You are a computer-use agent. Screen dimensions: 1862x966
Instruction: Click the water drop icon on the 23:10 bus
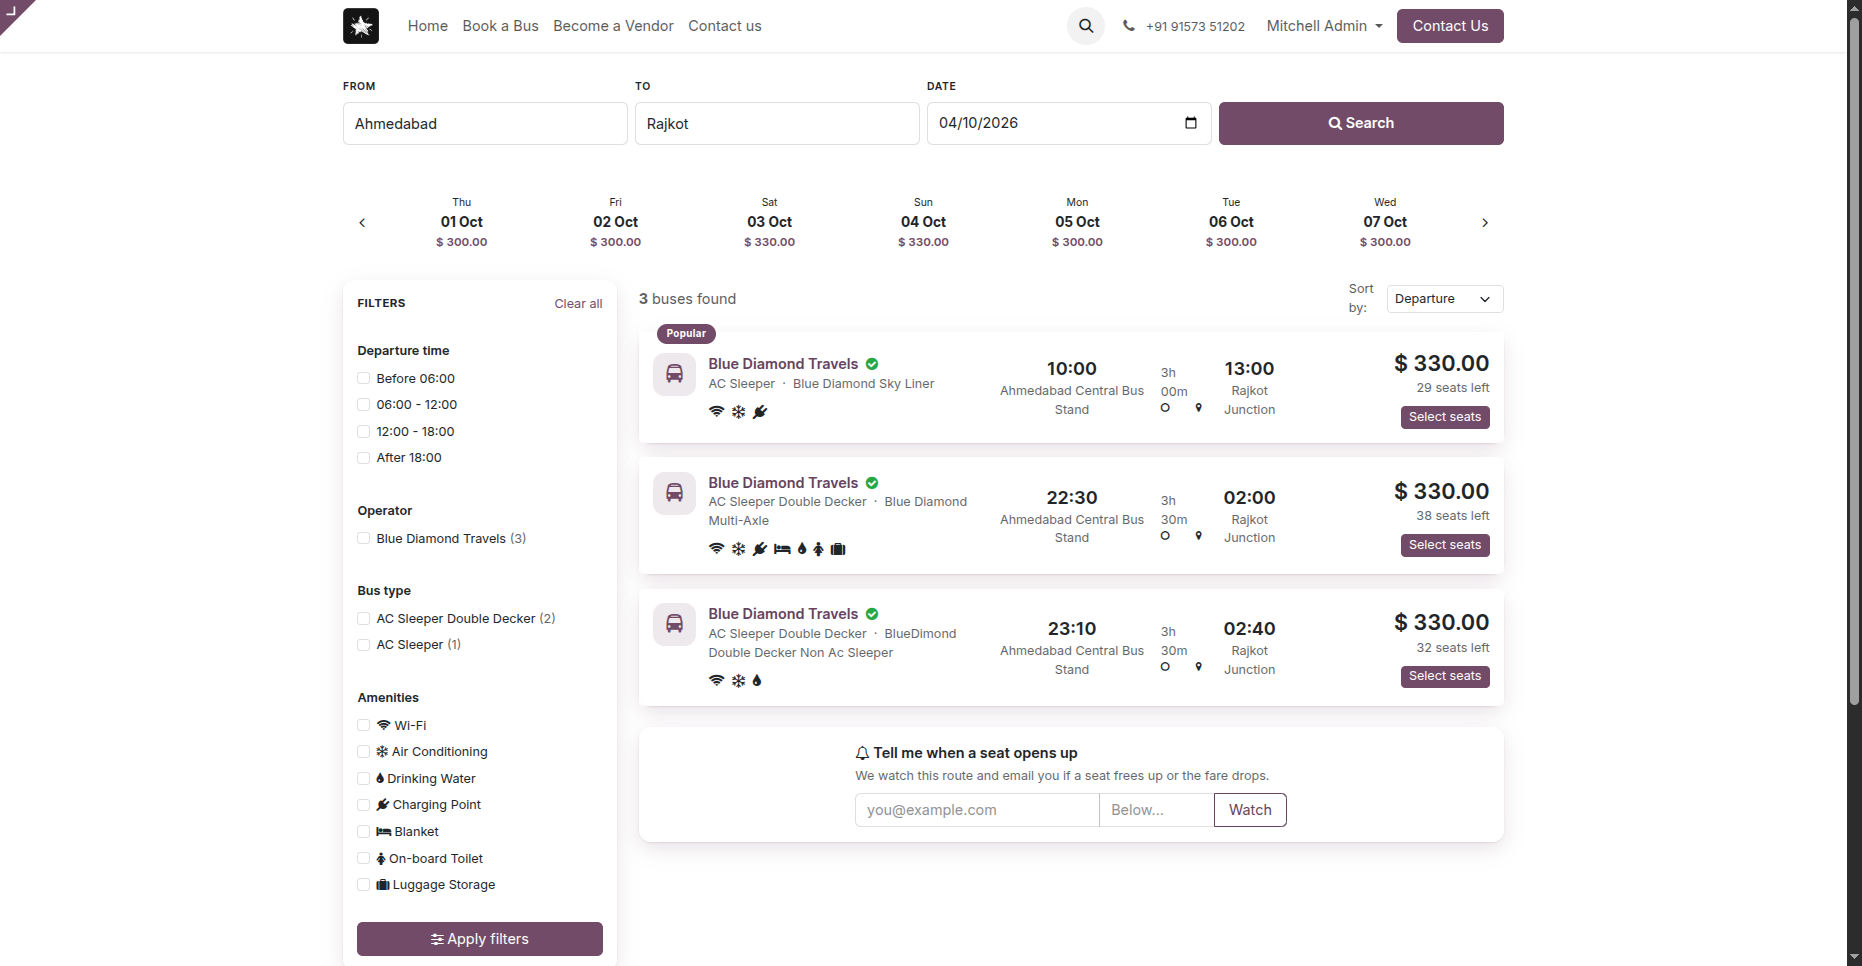click(757, 681)
